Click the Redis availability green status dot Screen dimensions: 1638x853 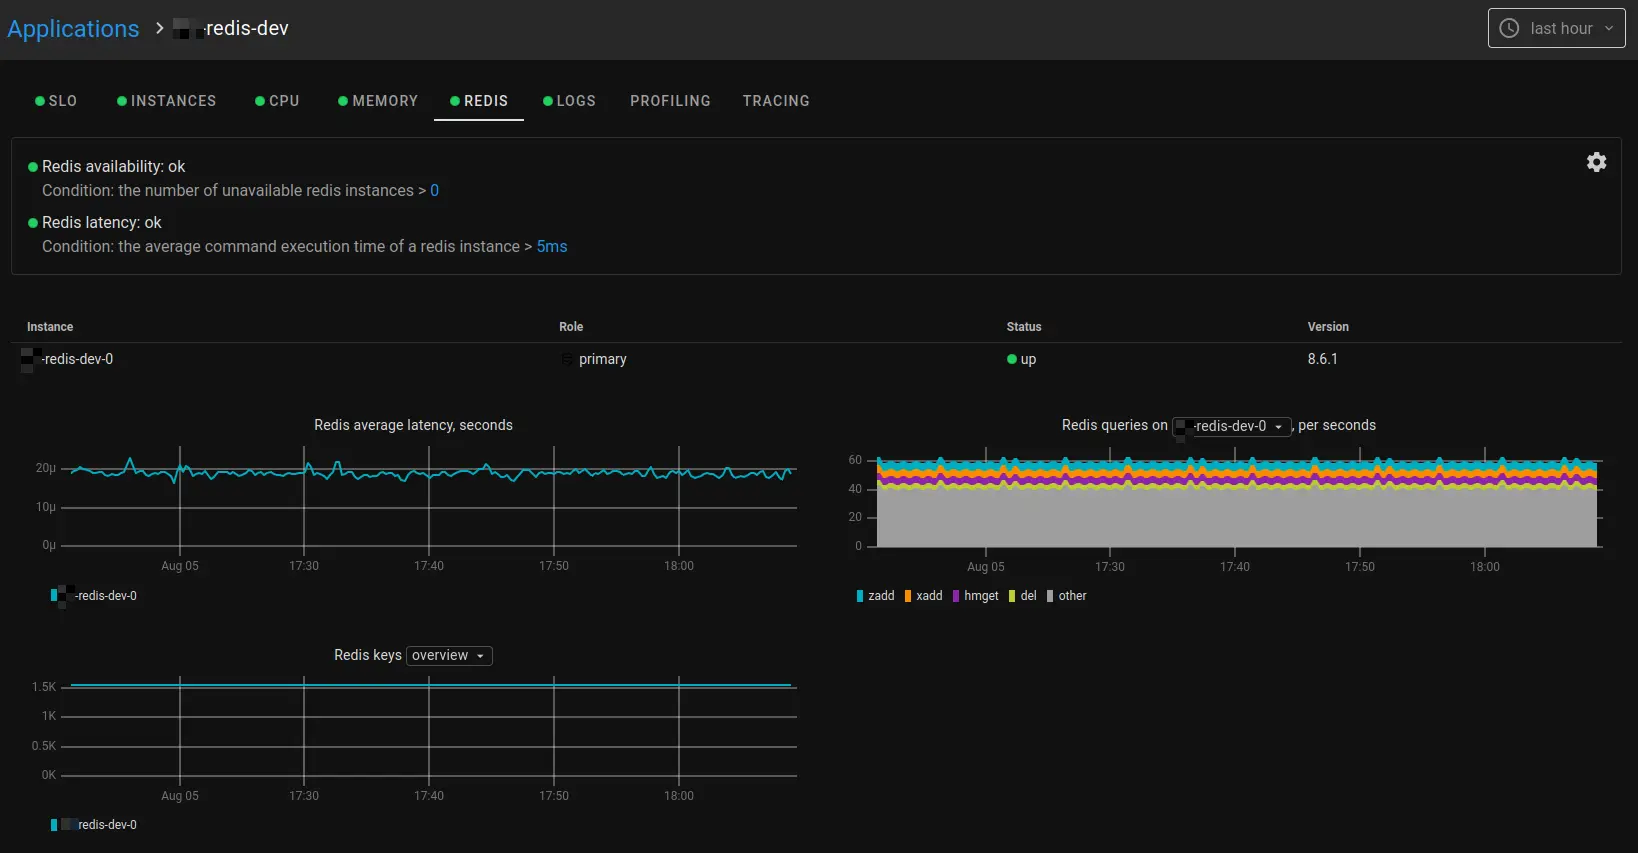point(33,167)
